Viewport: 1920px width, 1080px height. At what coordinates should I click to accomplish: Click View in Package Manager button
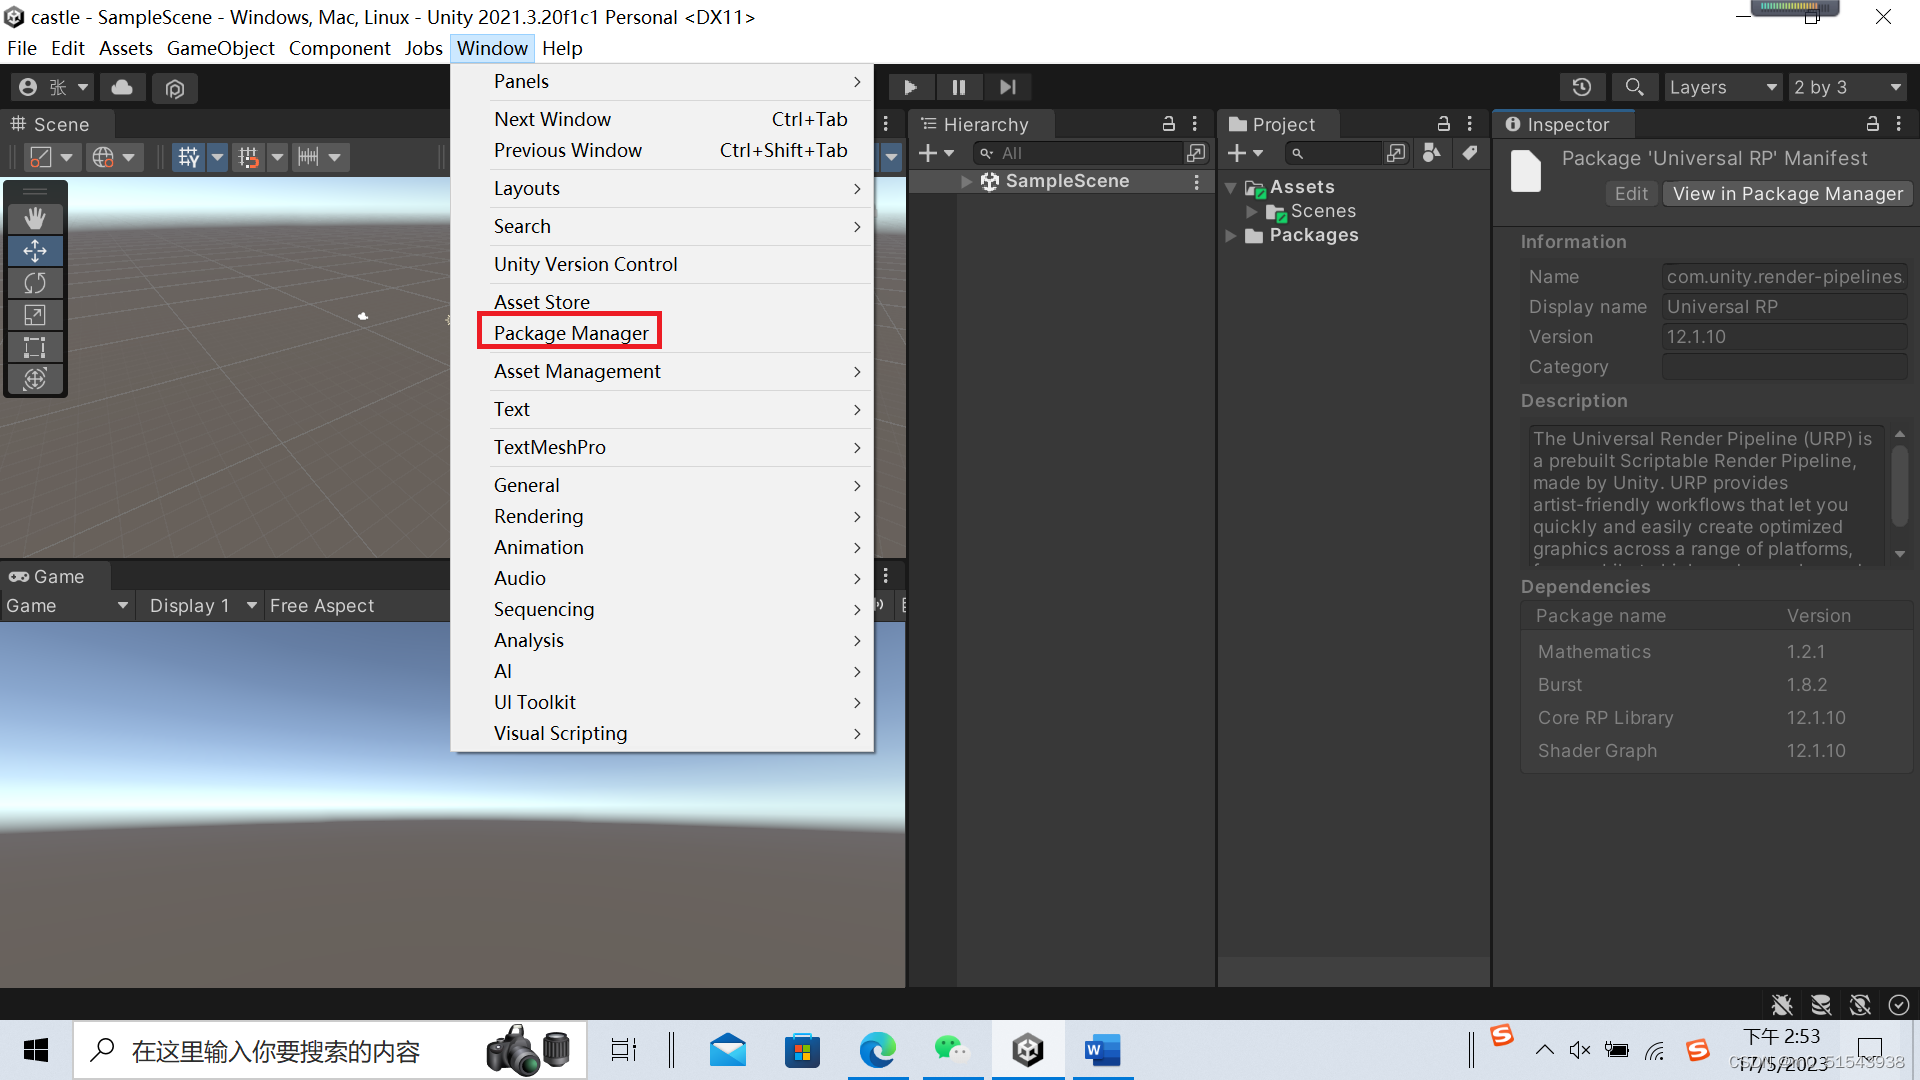click(1787, 194)
